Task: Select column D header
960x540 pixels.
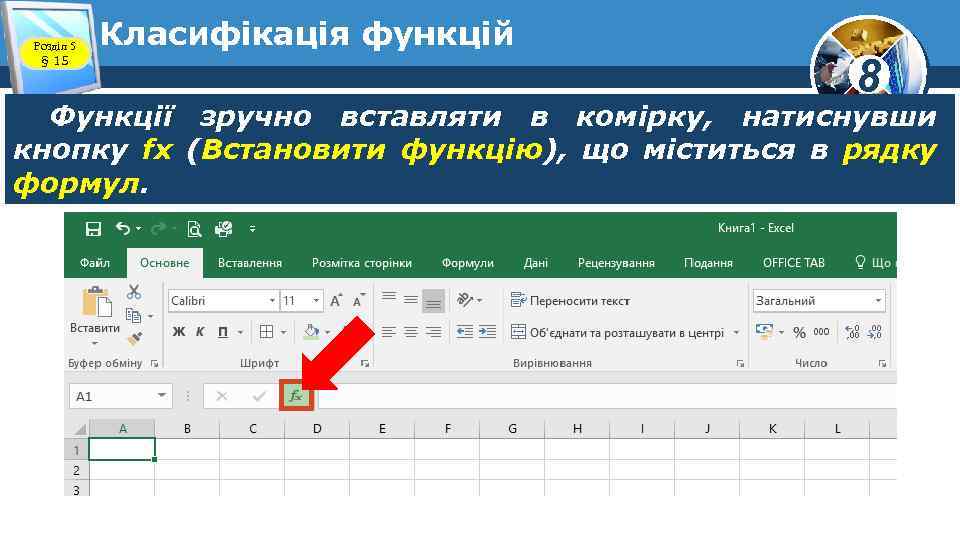Action: [317, 429]
